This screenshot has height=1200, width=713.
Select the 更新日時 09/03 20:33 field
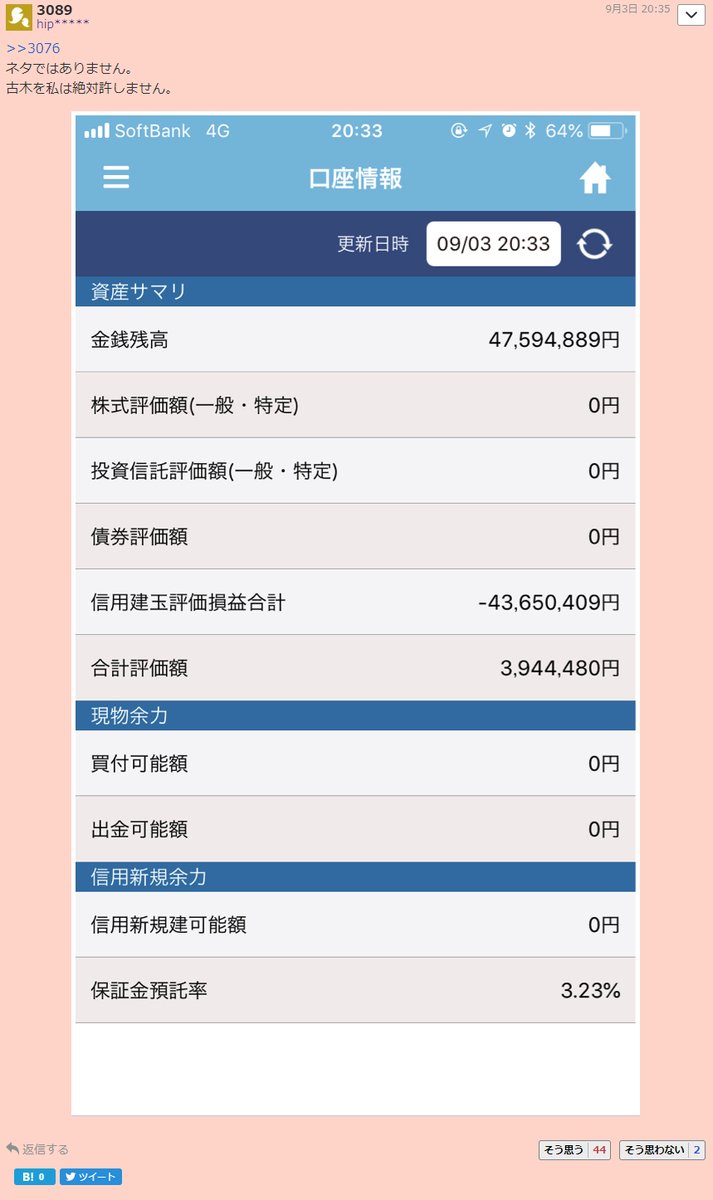[x=493, y=244]
